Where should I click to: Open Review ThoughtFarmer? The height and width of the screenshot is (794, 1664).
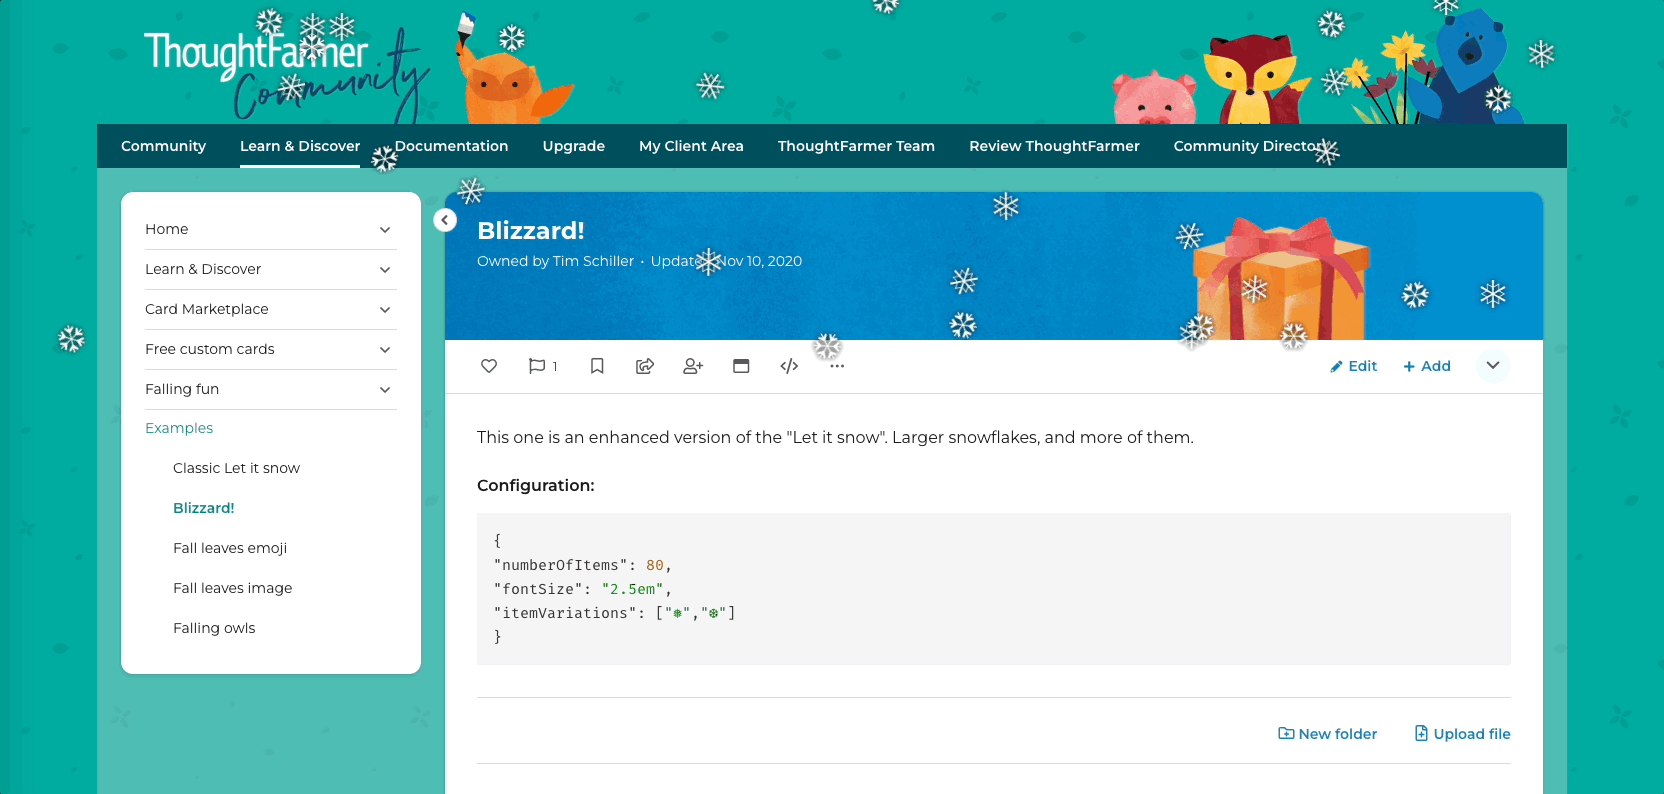1055,146
